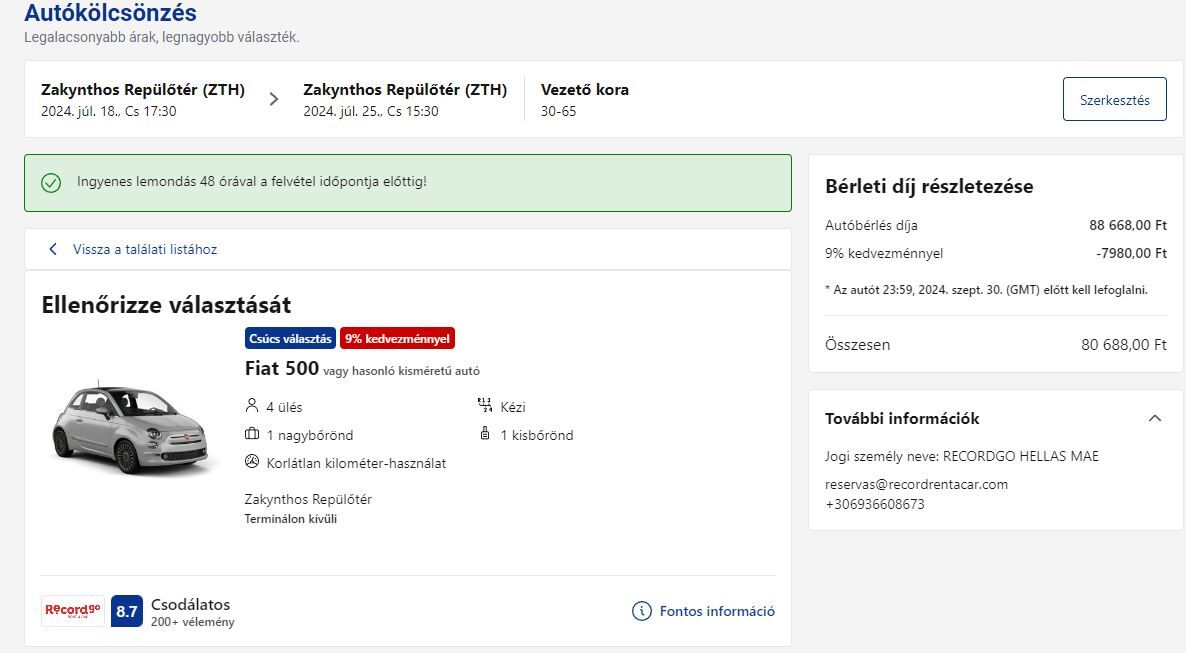1186x653 pixels.
Task: Click the small bag icon
Action: point(485,434)
